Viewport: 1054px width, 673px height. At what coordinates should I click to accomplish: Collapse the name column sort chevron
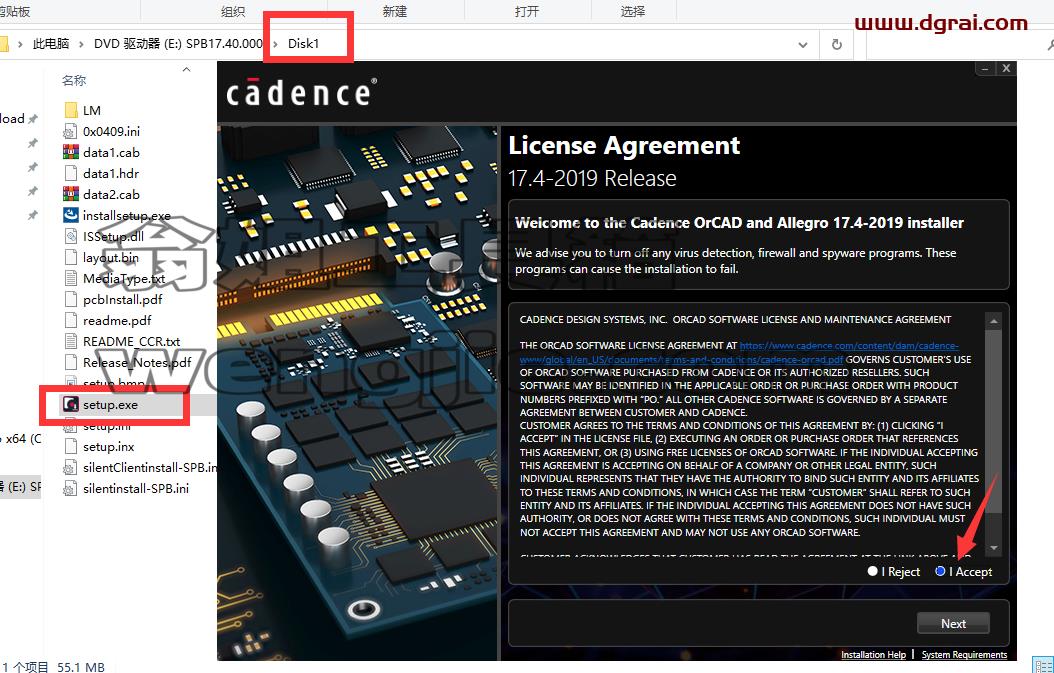coord(186,69)
